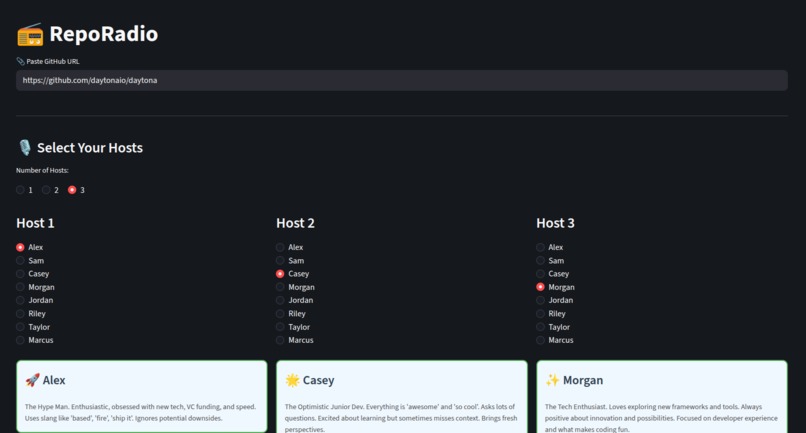The image size is (806, 433).
Task: Pick Riley as Host 1
Action: (x=31, y=314)
